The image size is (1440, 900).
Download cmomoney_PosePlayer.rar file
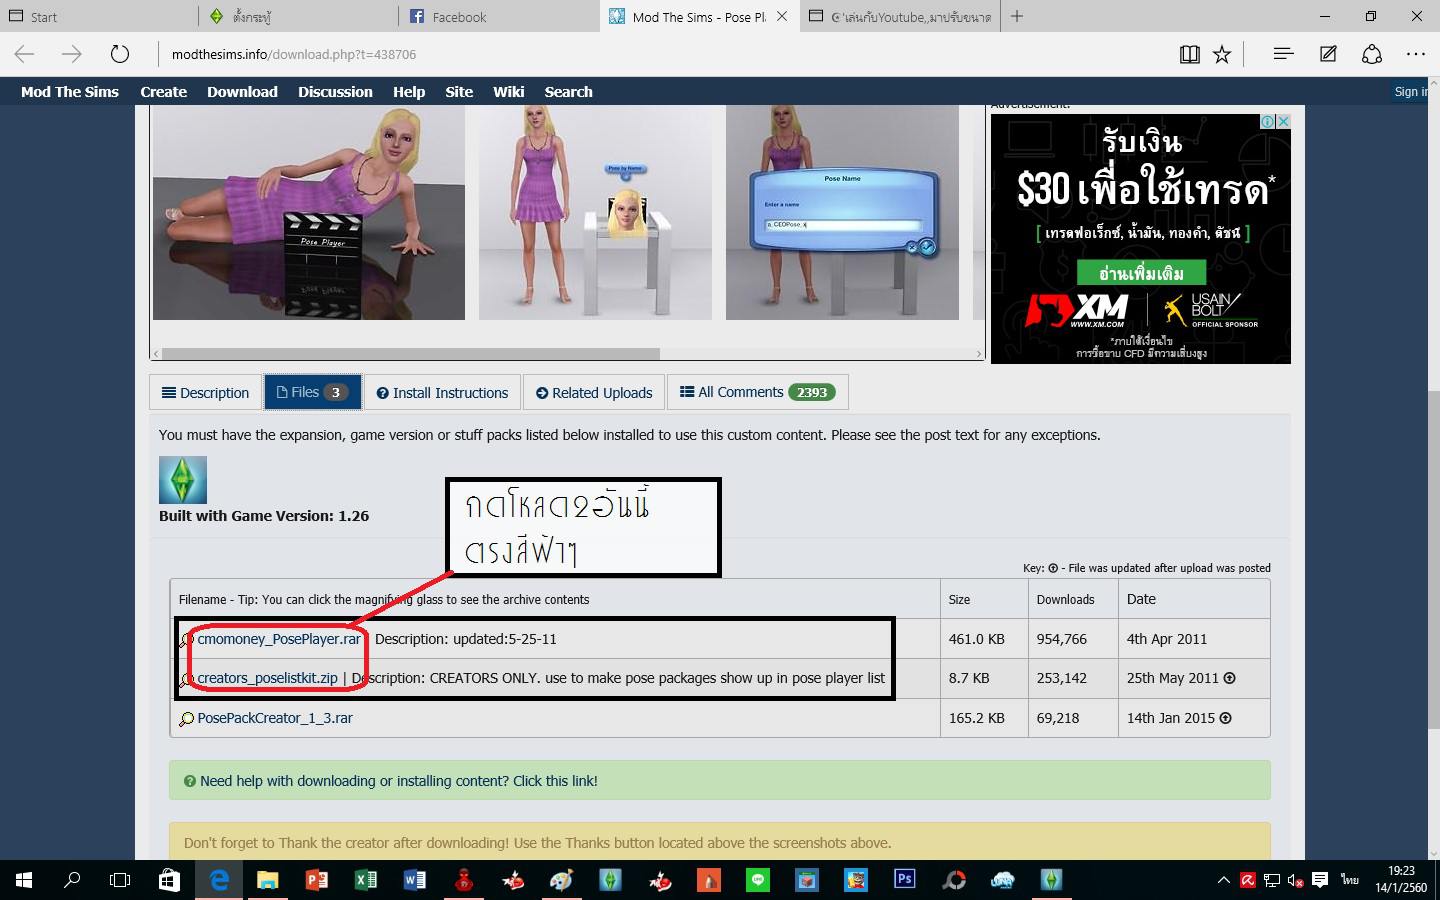279,638
